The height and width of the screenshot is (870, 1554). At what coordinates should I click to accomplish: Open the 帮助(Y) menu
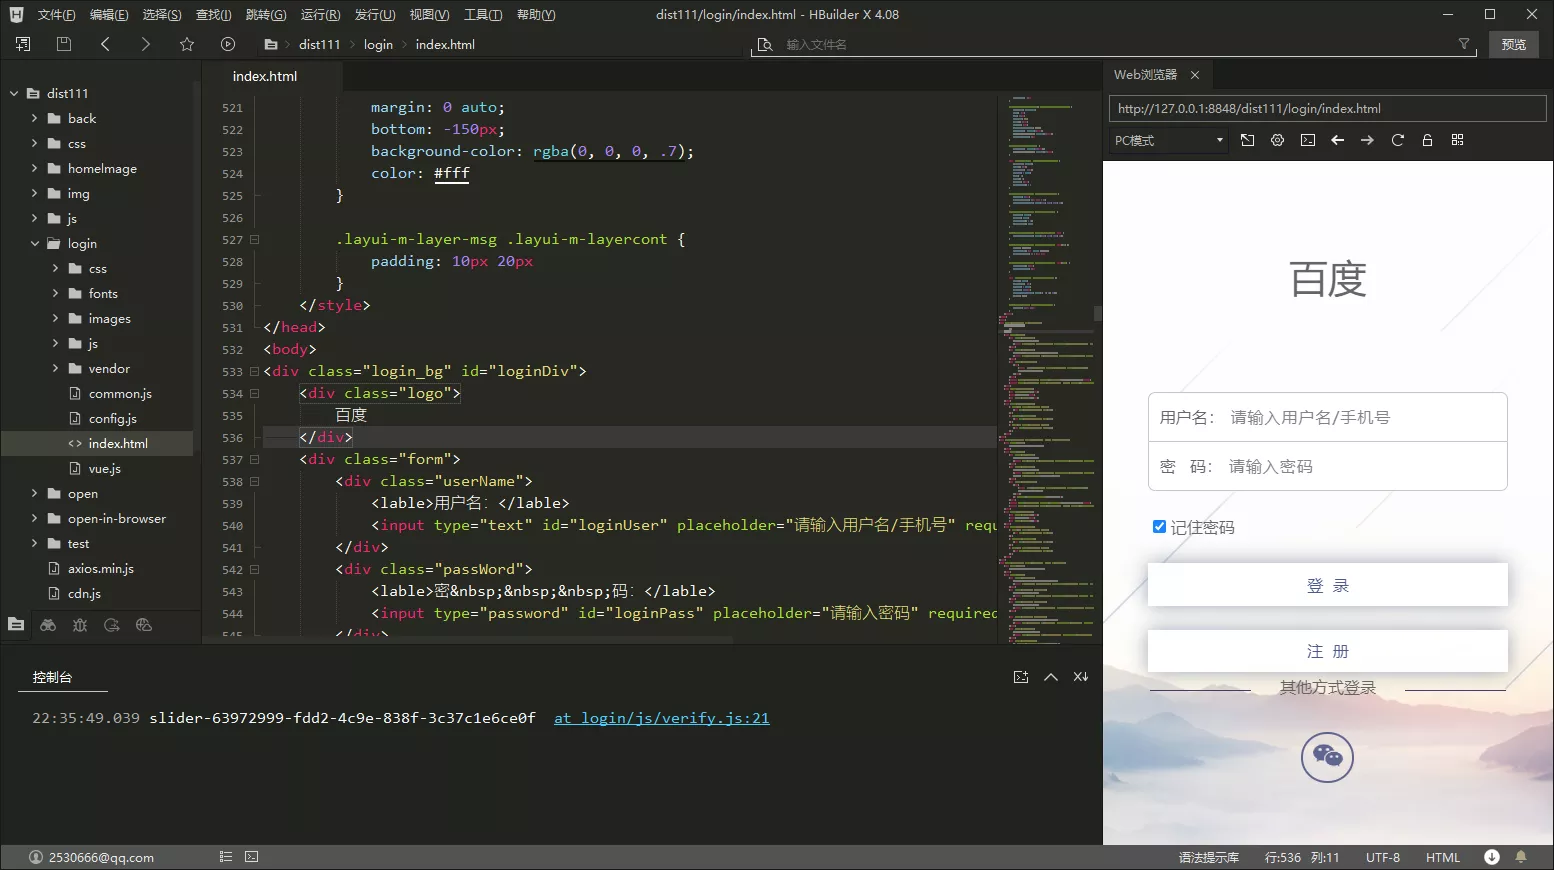pos(536,15)
